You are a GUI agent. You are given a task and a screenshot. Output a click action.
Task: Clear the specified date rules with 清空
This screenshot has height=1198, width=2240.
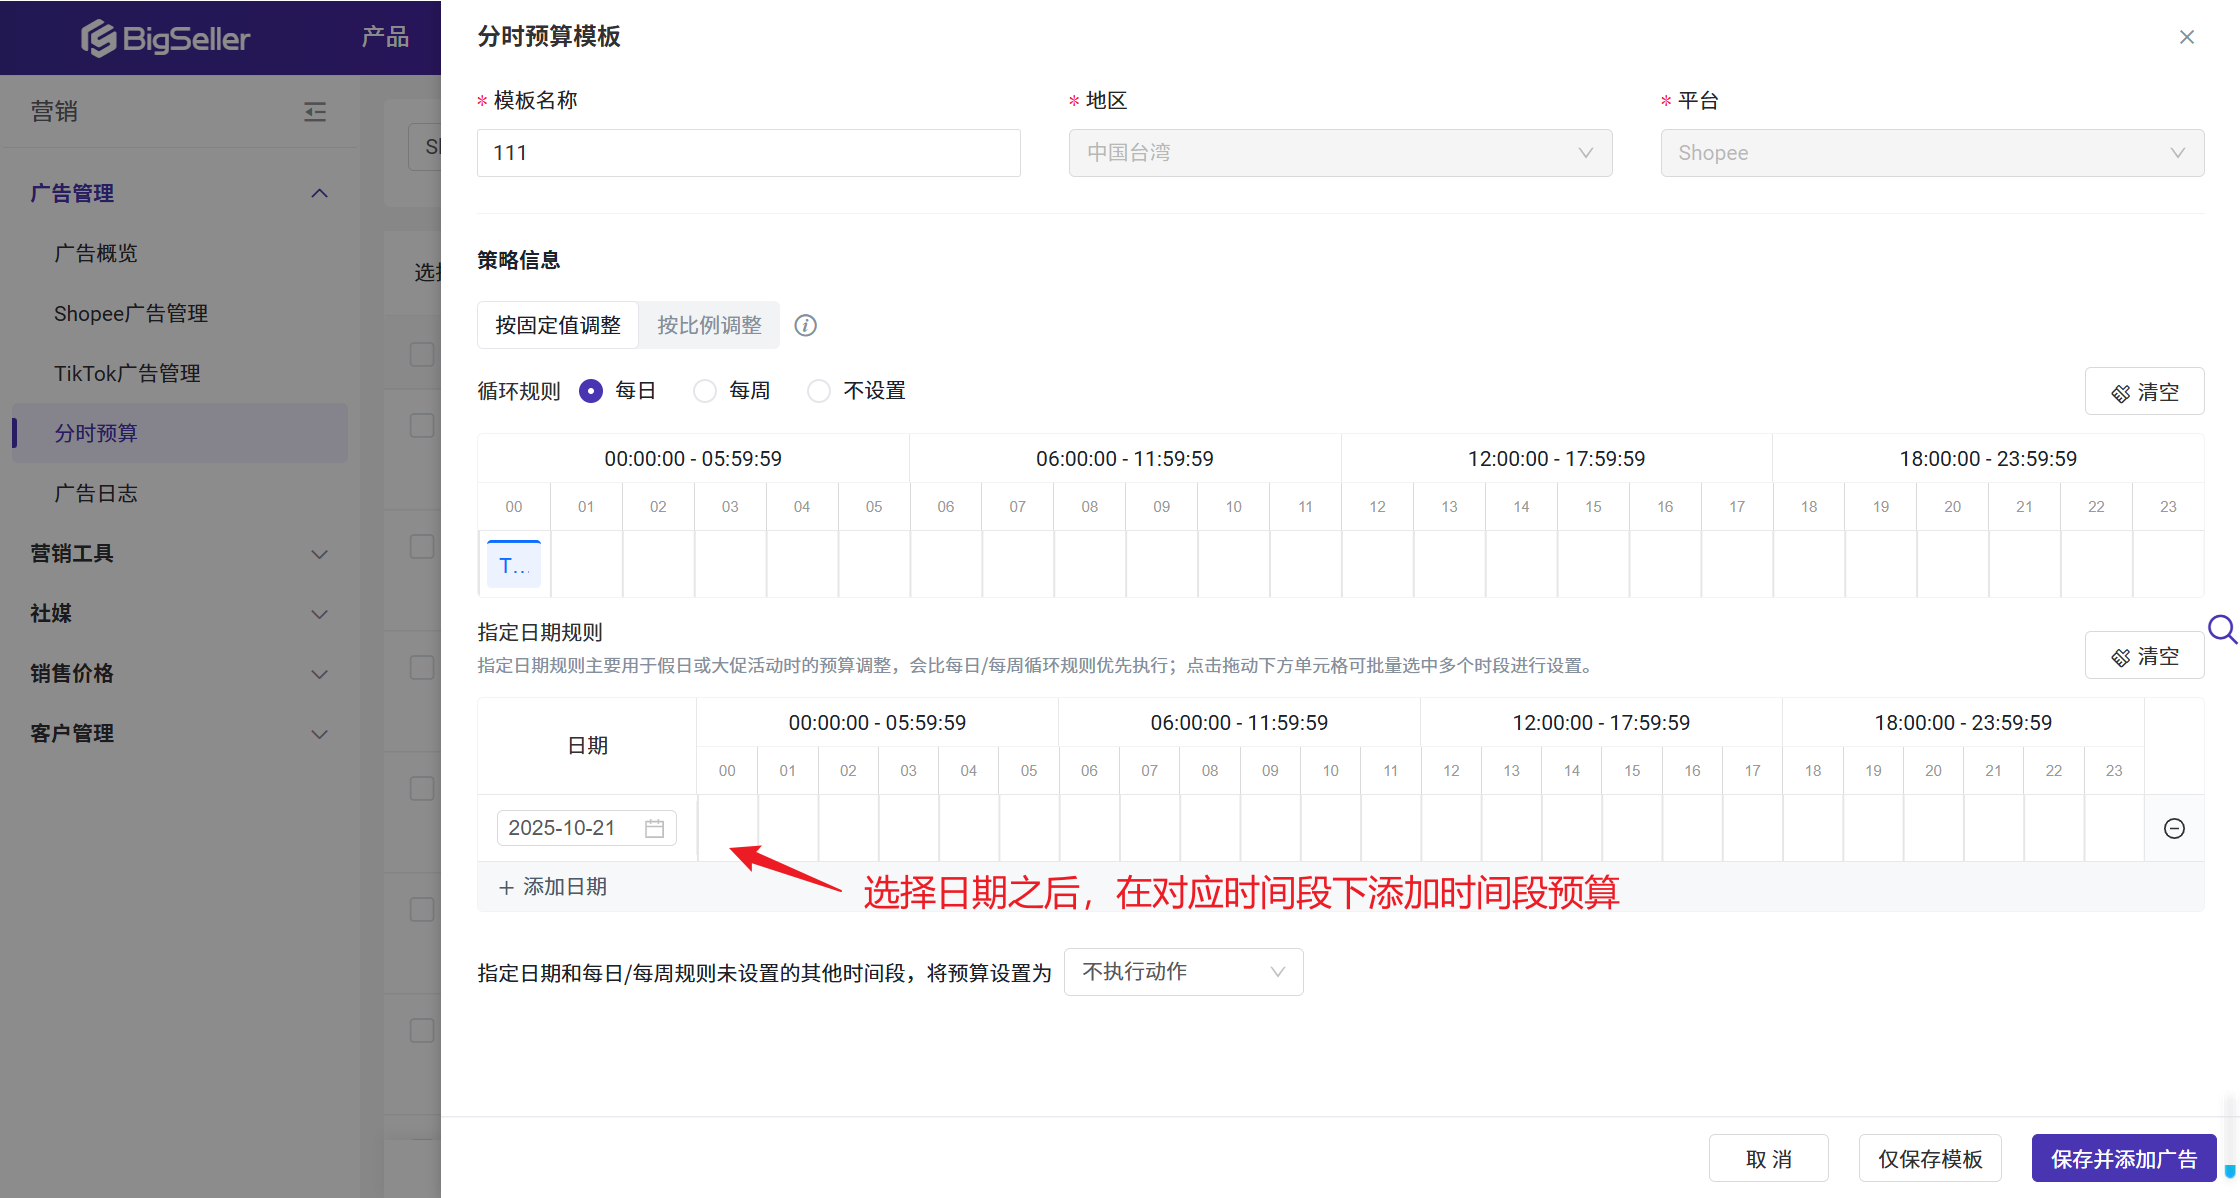(2144, 656)
